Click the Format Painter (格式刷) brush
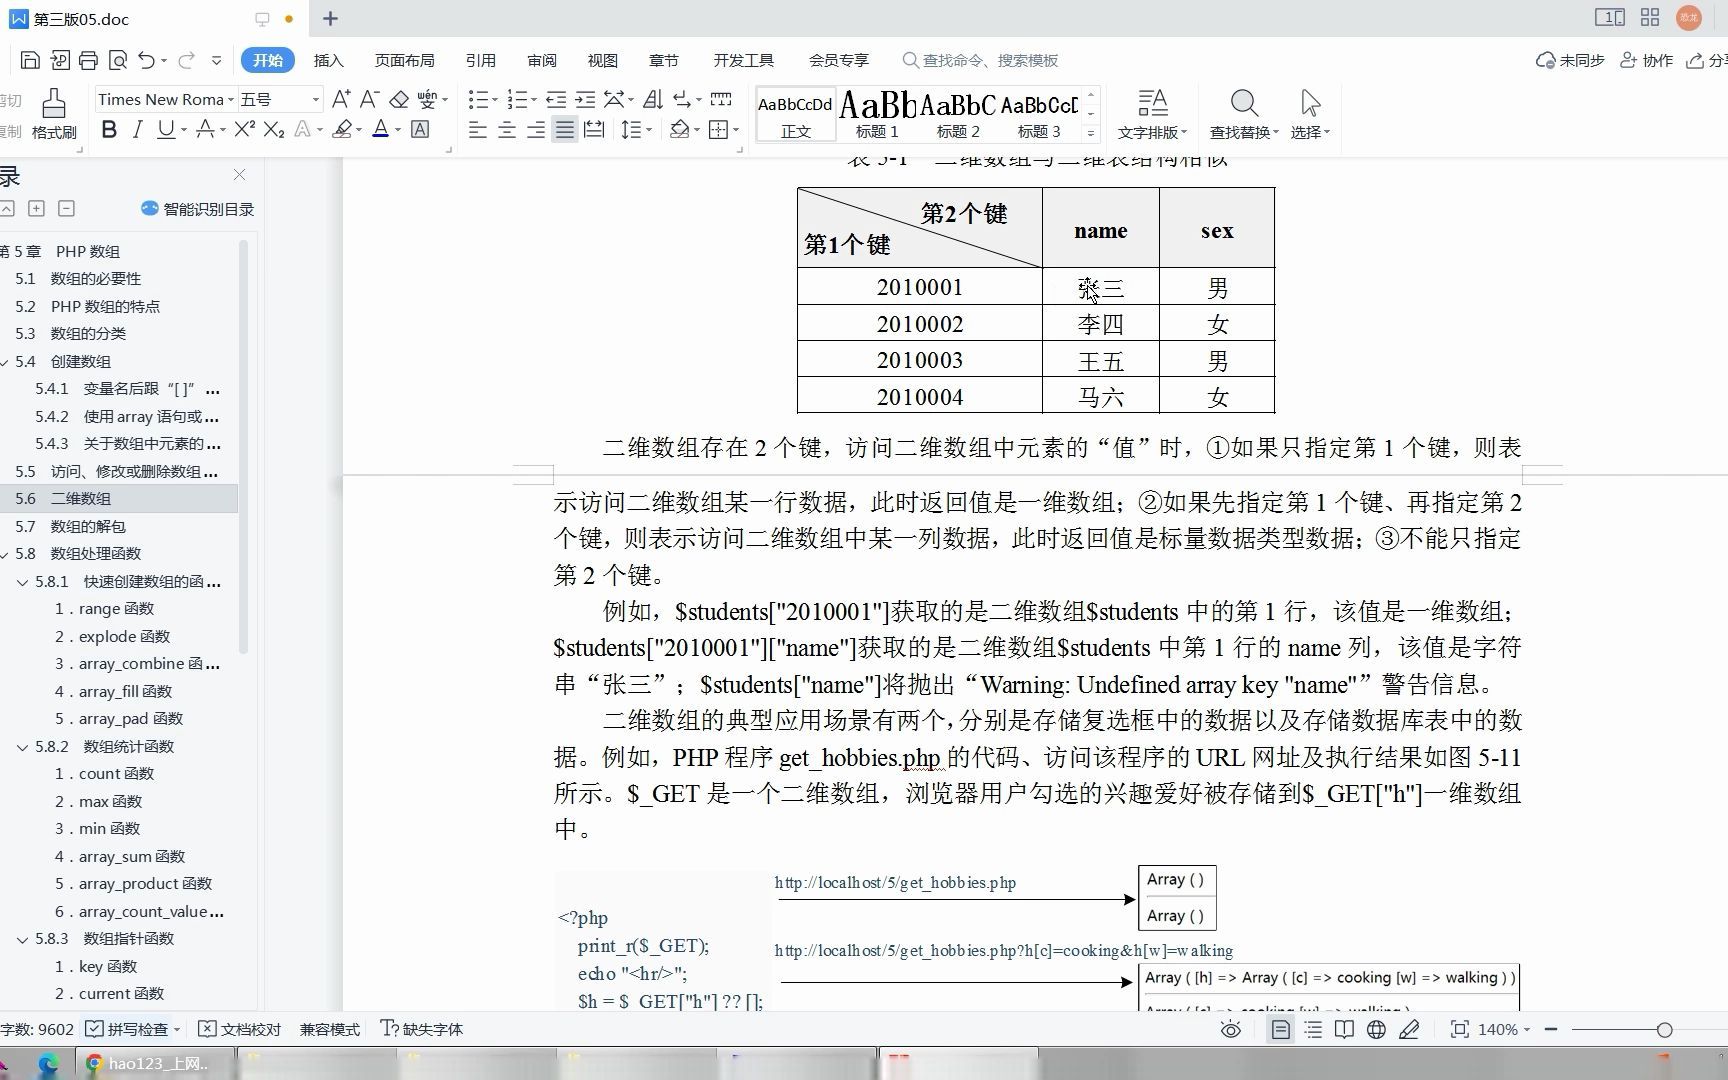 point(54,114)
